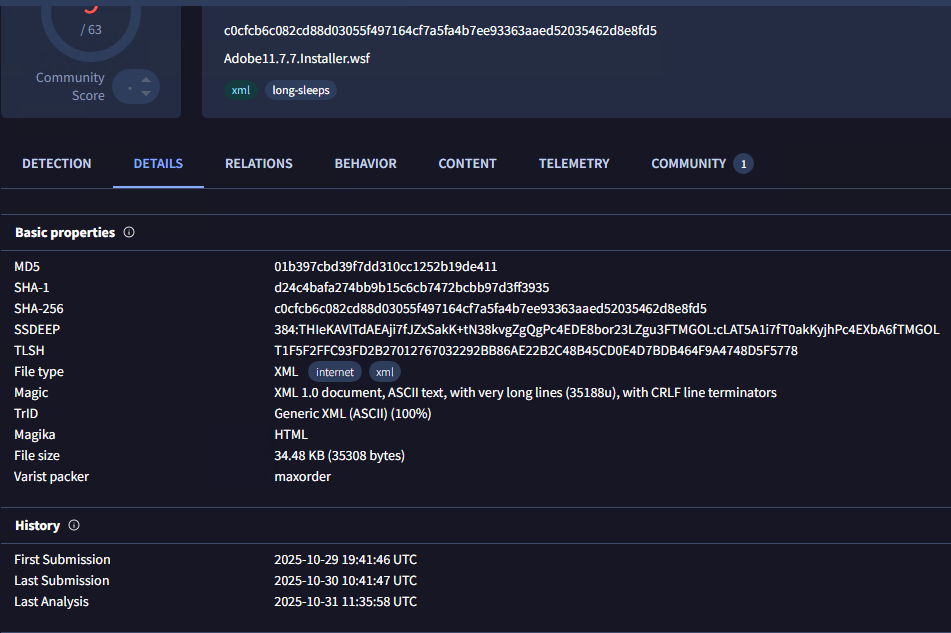Open the Detection tab

57,163
